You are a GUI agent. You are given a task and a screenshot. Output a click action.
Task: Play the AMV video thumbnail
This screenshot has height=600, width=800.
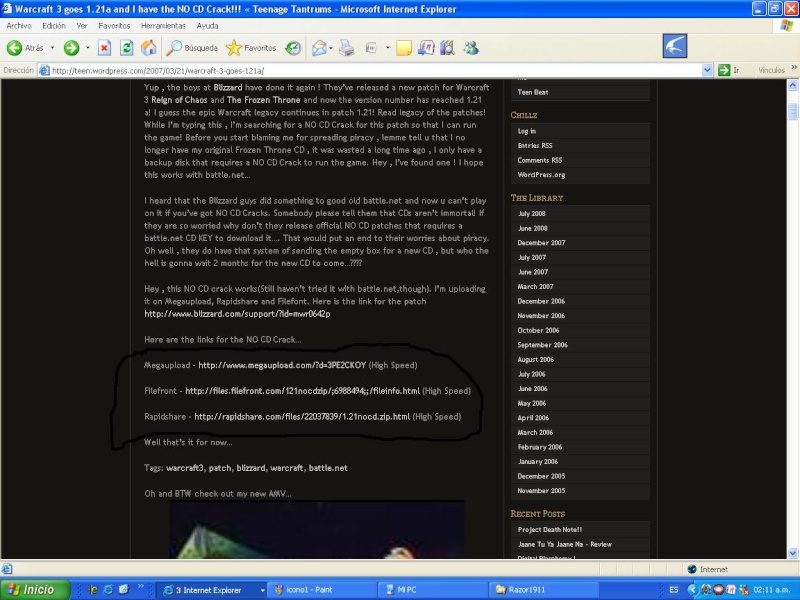pos(316,530)
